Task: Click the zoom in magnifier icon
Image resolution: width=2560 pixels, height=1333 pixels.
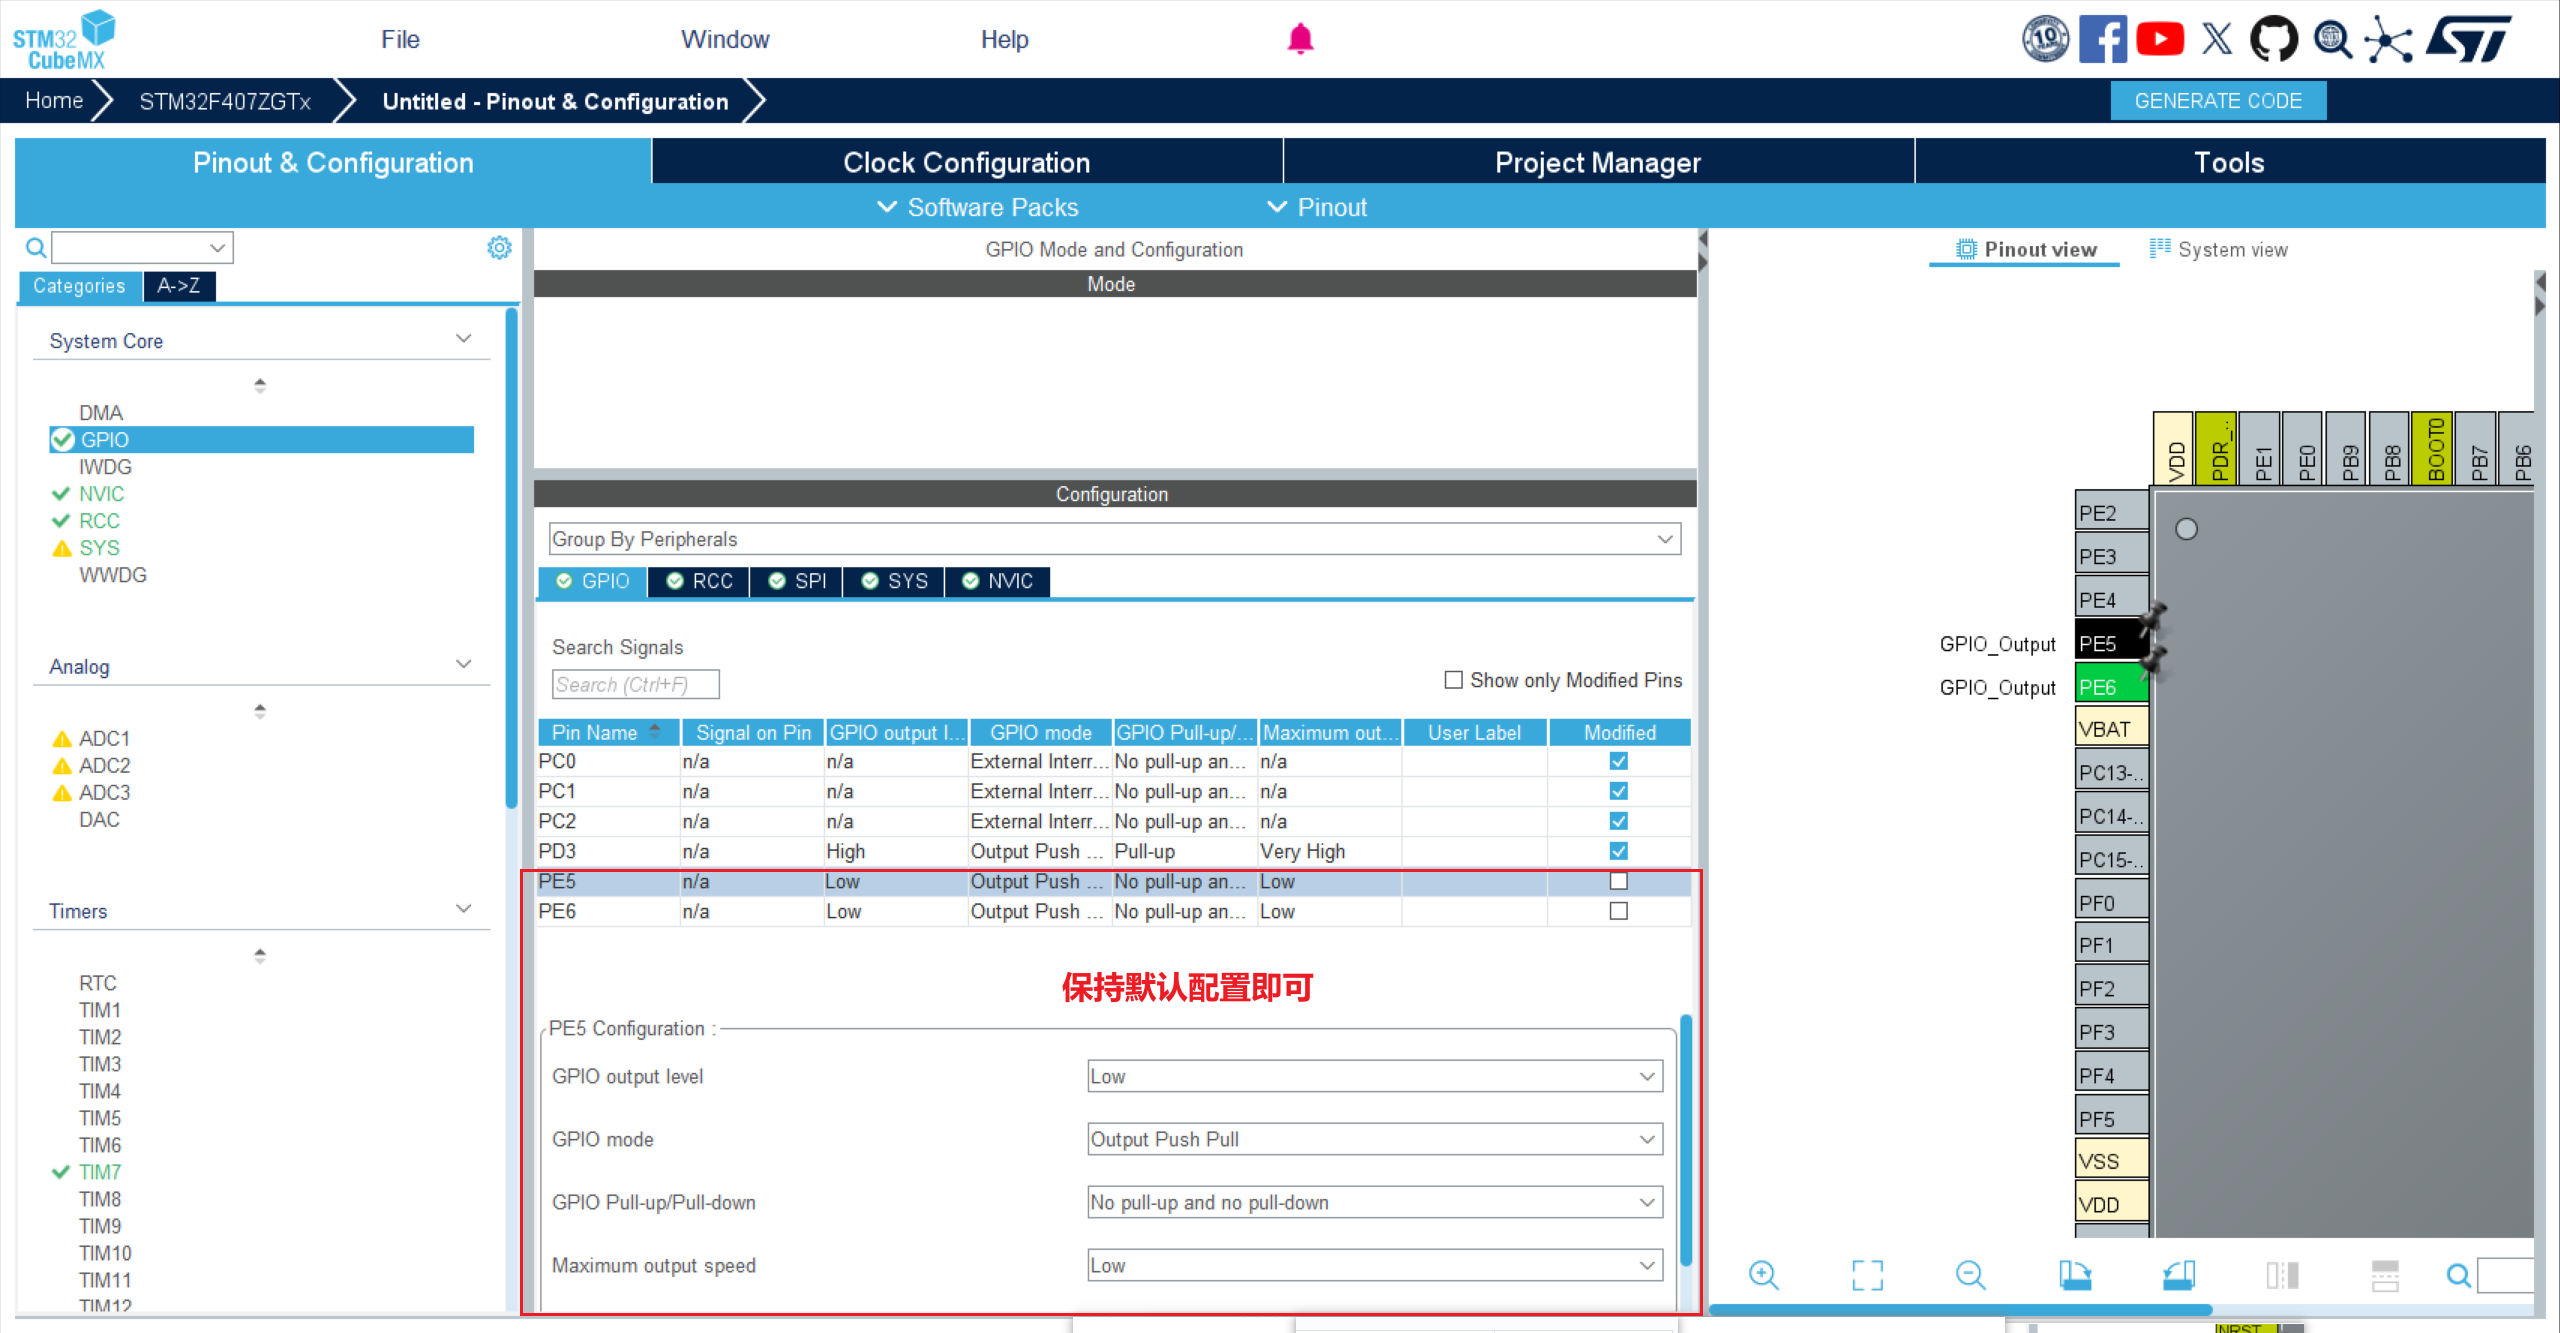Action: (1763, 1275)
